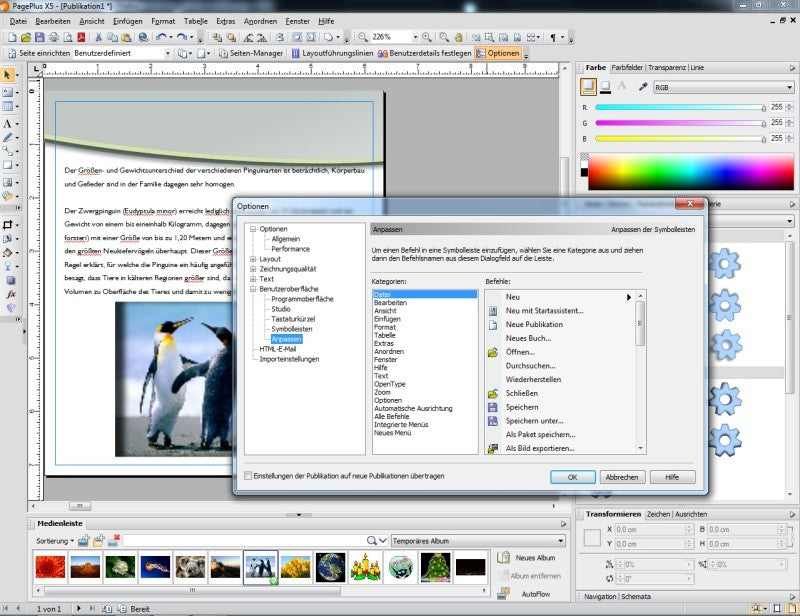800x616 pixels.
Task: Click the red R channel slider
Action: pos(681,108)
